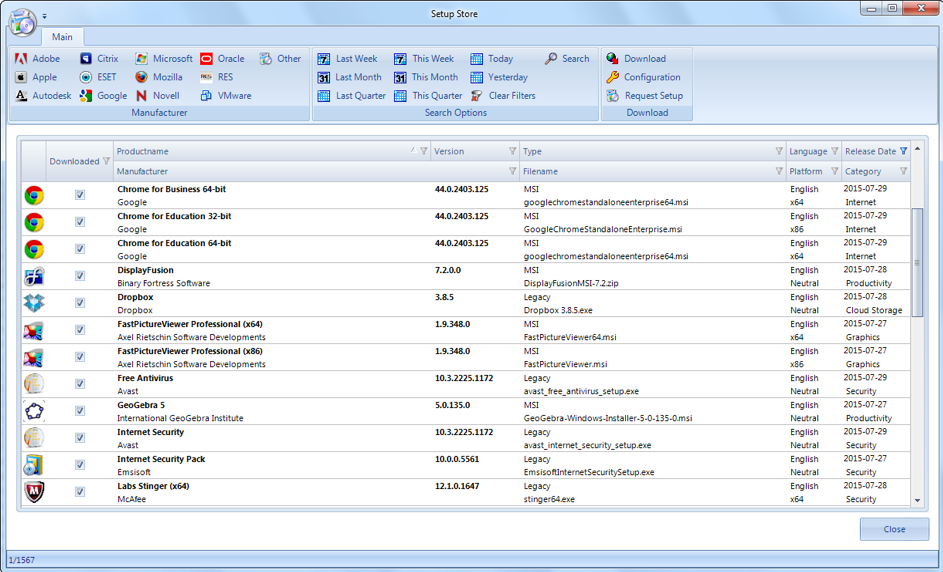This screenshot has height=572, width=943.
Task: Select the Dropbox 3.8.5.exe filename
Action: (558, 310)
